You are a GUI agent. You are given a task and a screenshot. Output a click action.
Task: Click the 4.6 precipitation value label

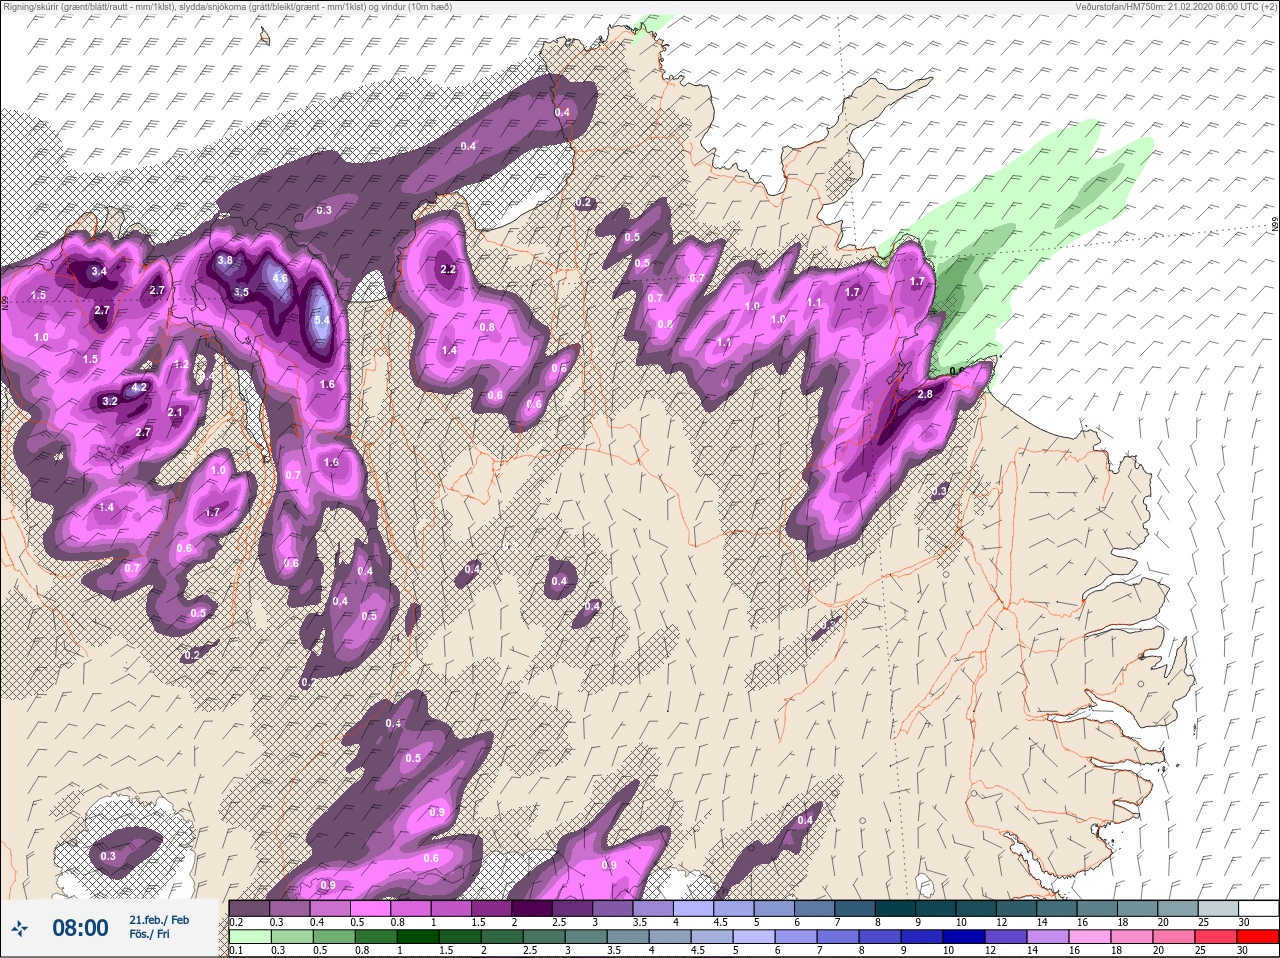280,278
